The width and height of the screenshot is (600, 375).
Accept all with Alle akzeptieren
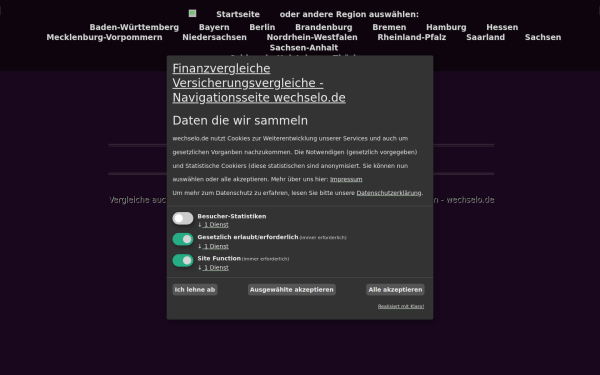(395, 290)
